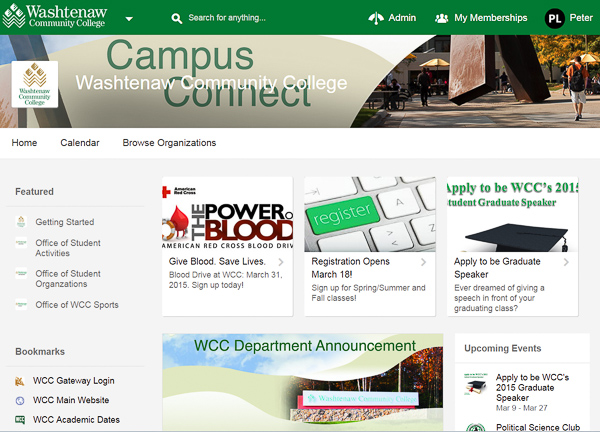Expand arrow on Graduate Speaker card
The height and width of the screenshot is (432, 600).
[x=566, y=262]
